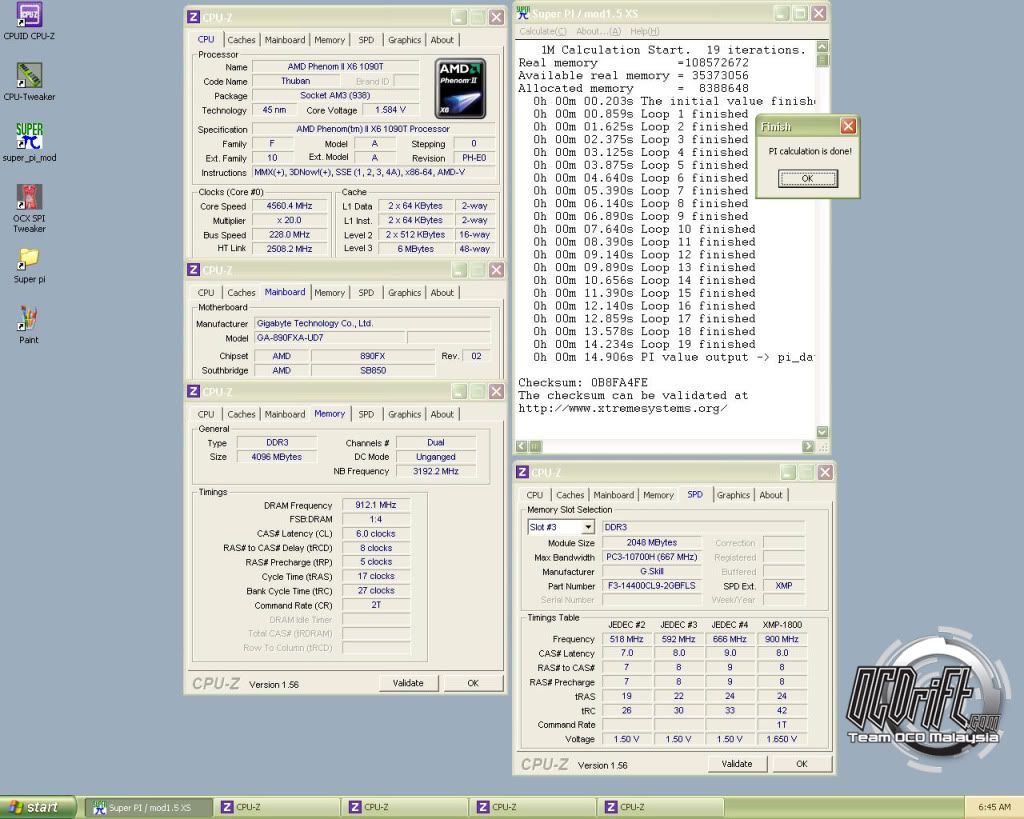
Task: Open the Calculate menu in Super PI
Action: (x=543, y=32)
